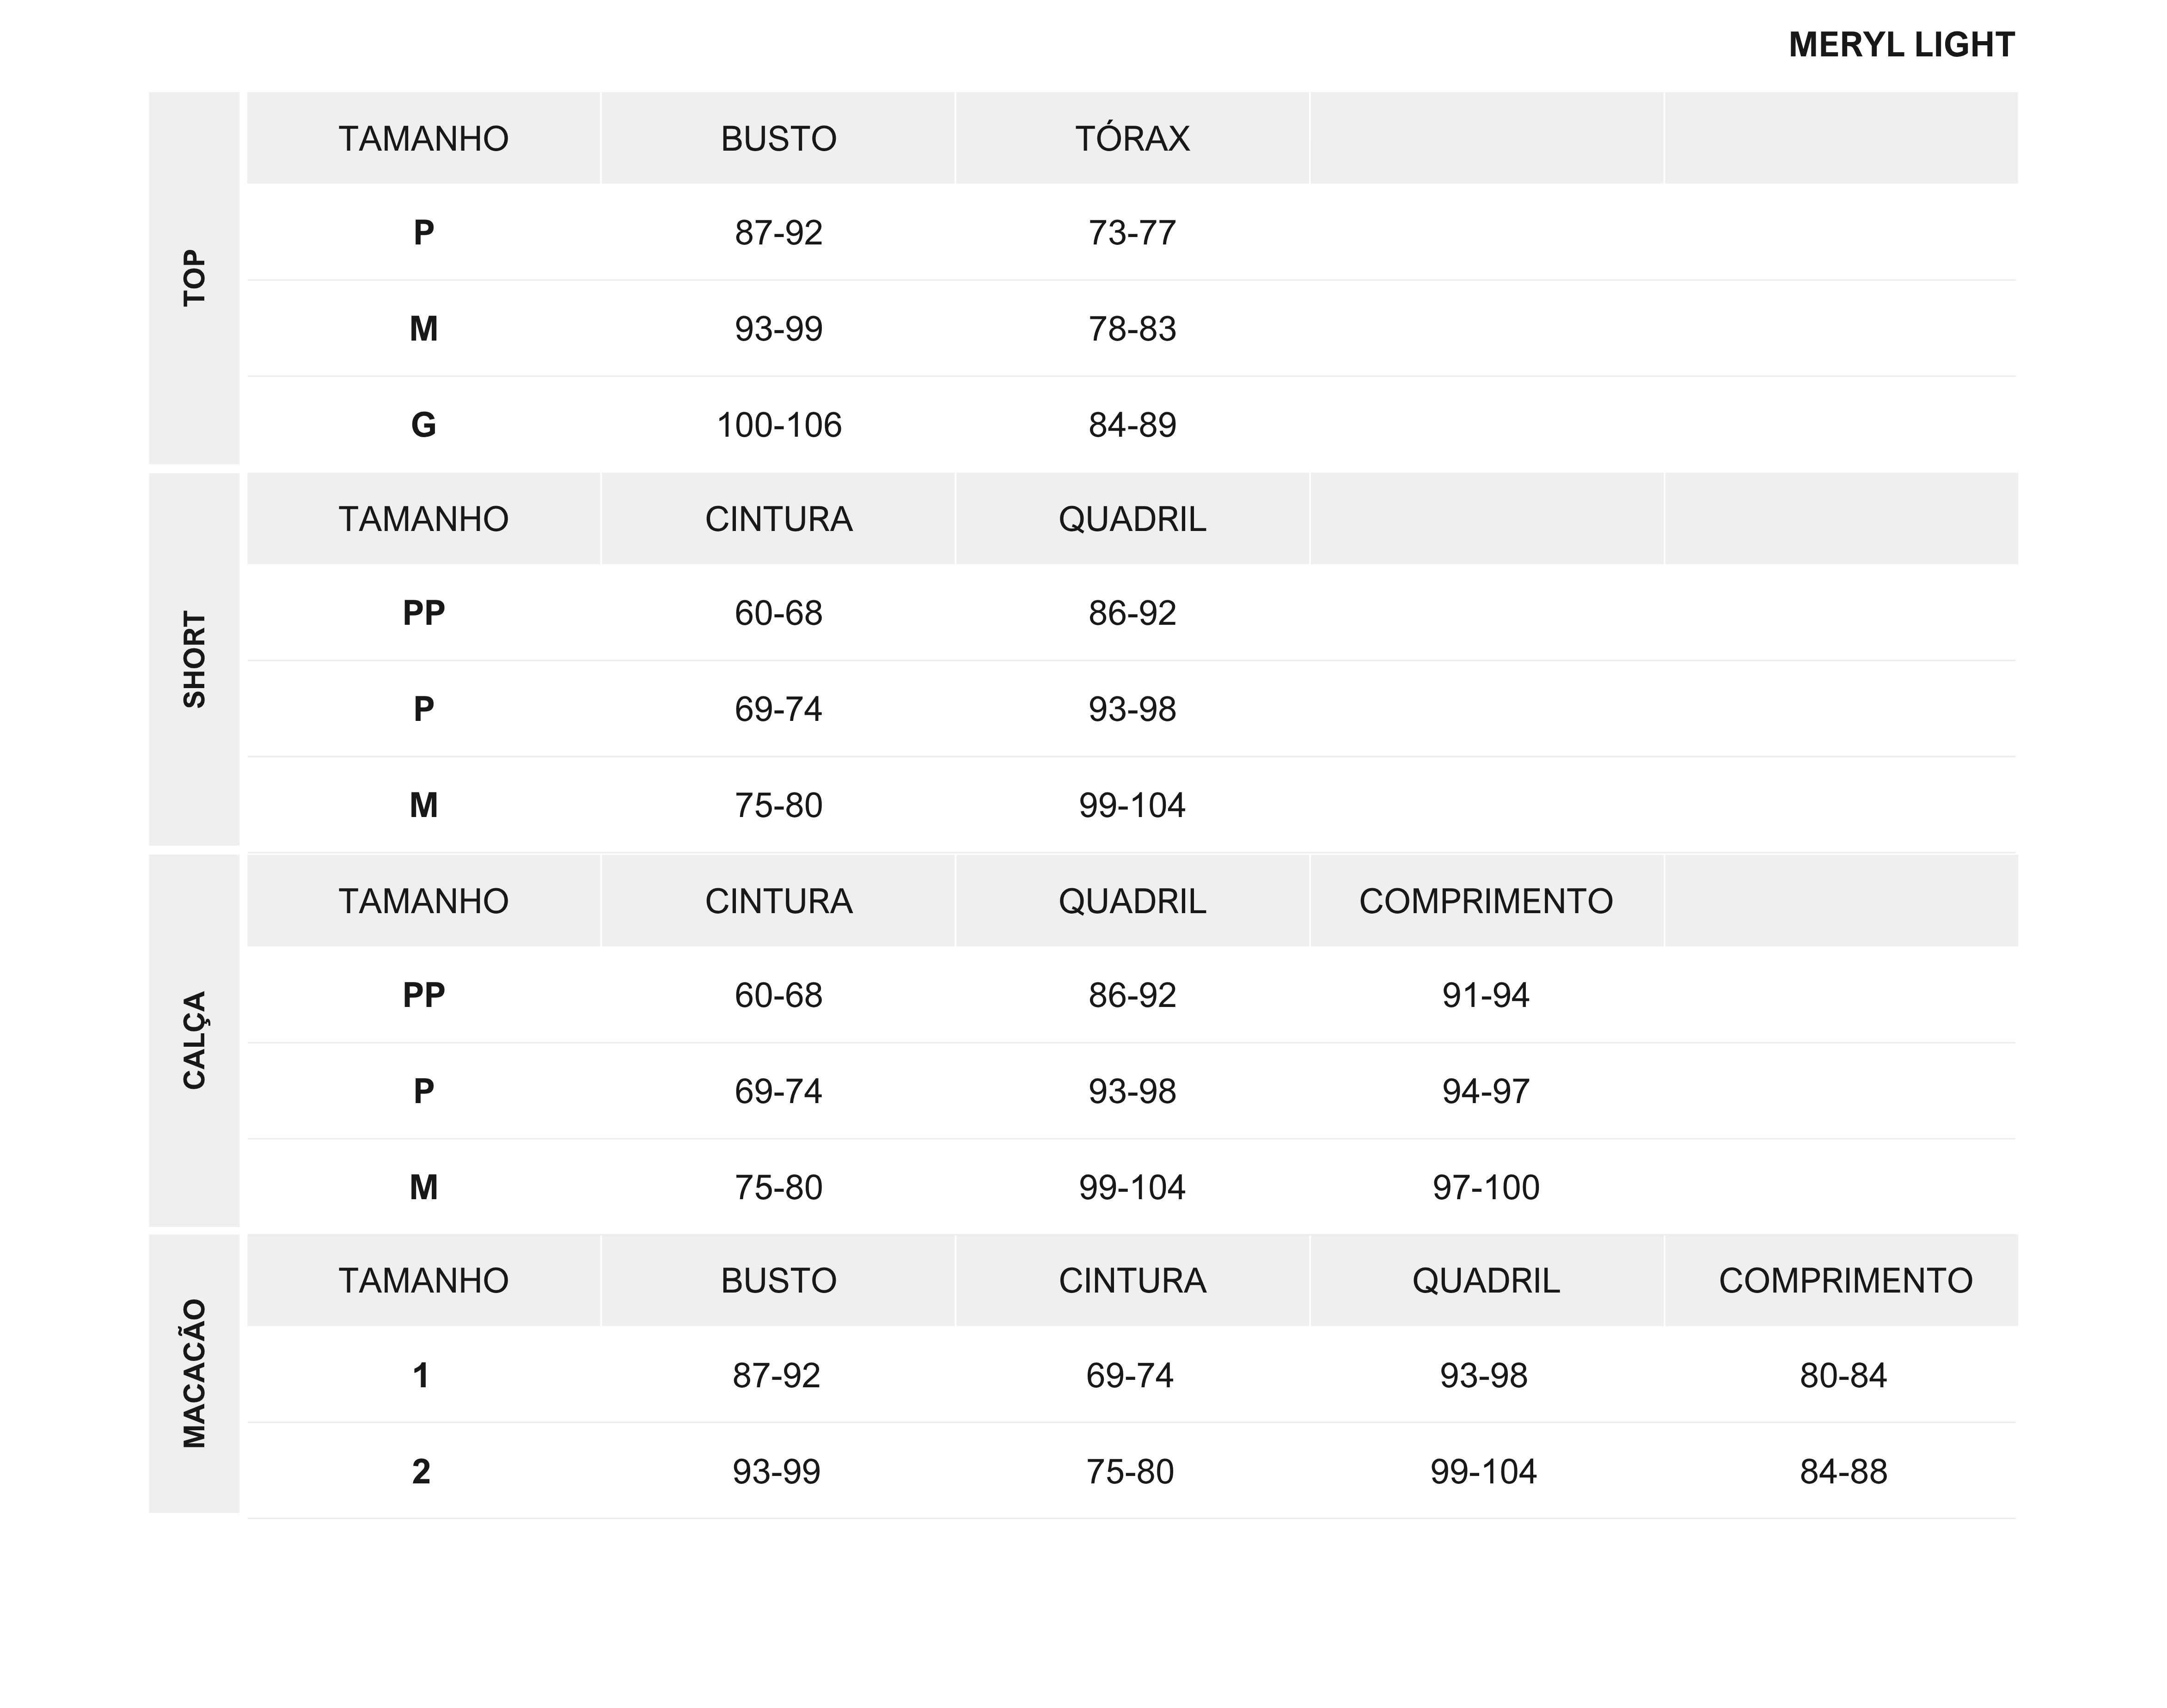The width and height of the screenshot is (2167, 1708).
Task: Click the TÓRAX column header
Action: 1132,138
